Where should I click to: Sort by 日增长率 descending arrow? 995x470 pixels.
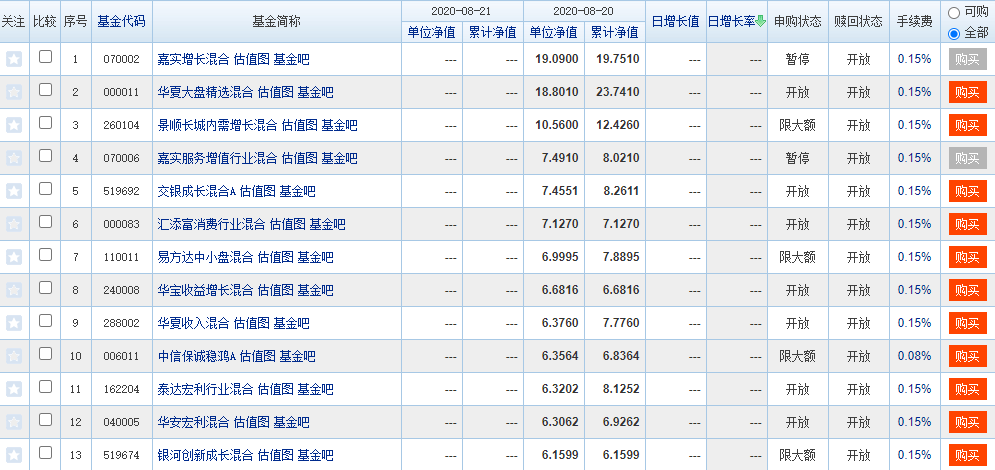[761, 22]
